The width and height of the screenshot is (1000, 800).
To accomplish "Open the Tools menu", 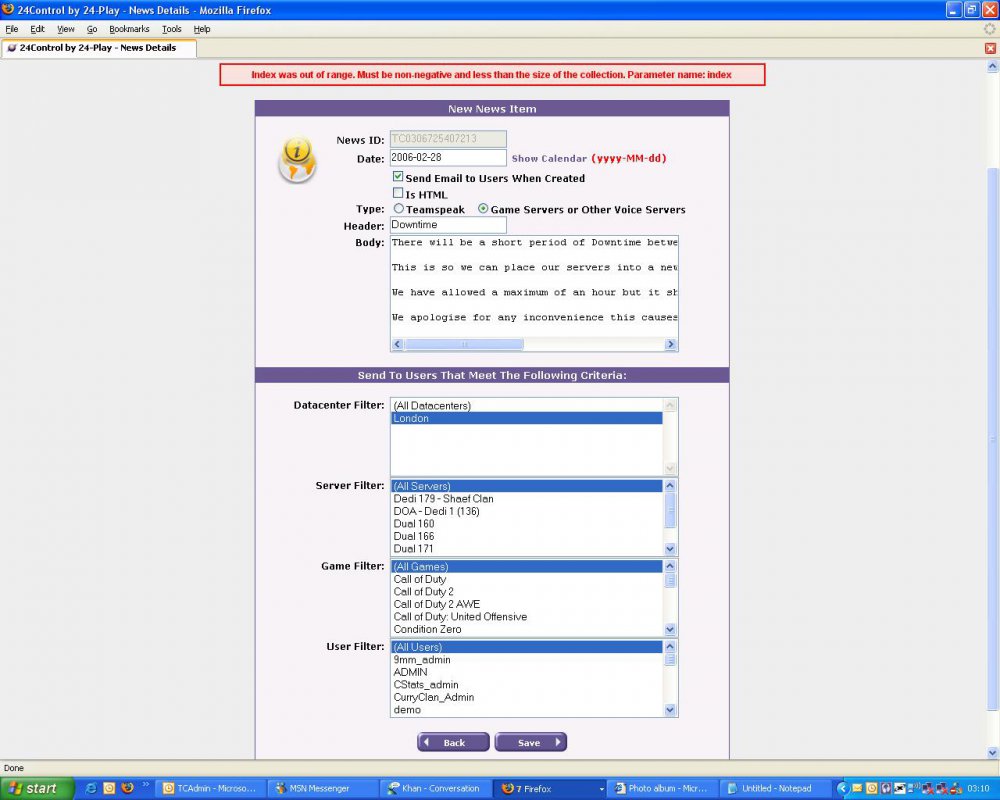I will click(x=172, y=29).
